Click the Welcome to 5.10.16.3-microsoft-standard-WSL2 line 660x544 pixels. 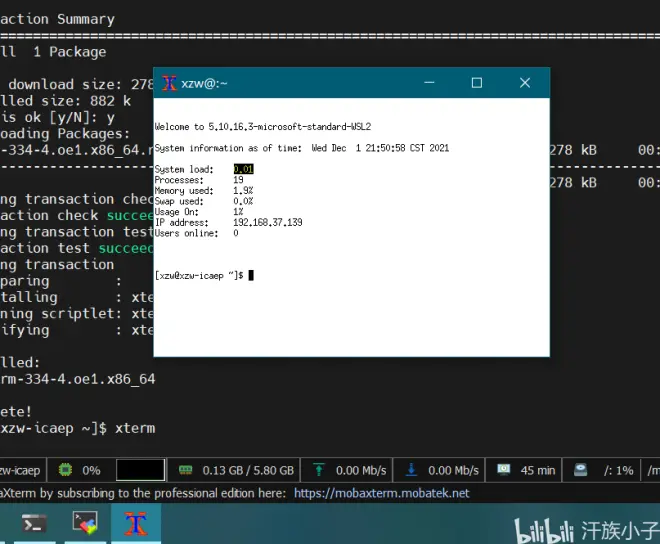coord(263,127)
